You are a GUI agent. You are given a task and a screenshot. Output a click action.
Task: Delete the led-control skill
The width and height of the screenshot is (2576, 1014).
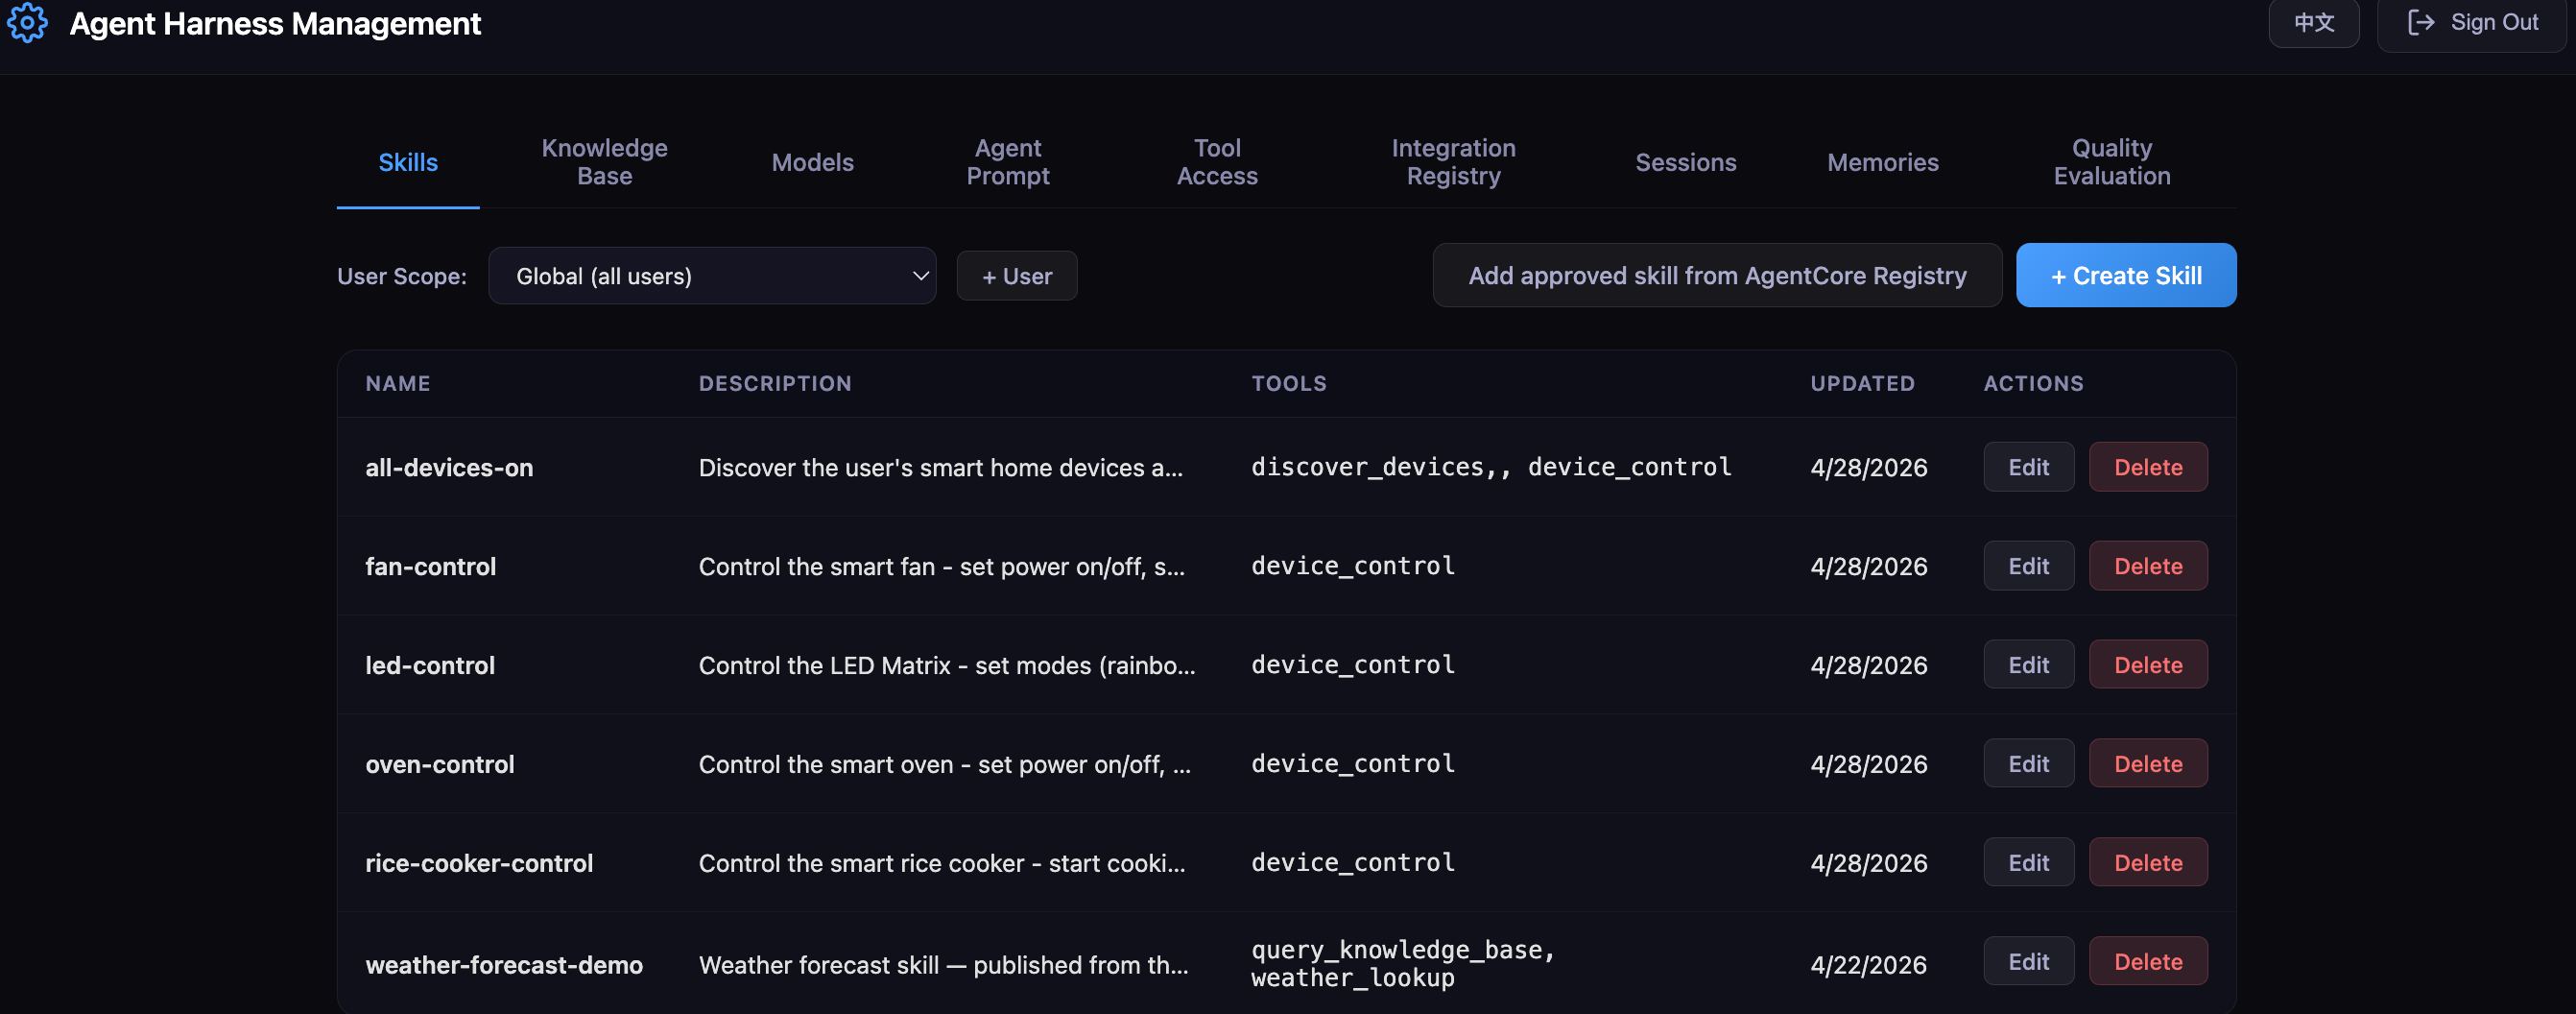point(2147,665)
